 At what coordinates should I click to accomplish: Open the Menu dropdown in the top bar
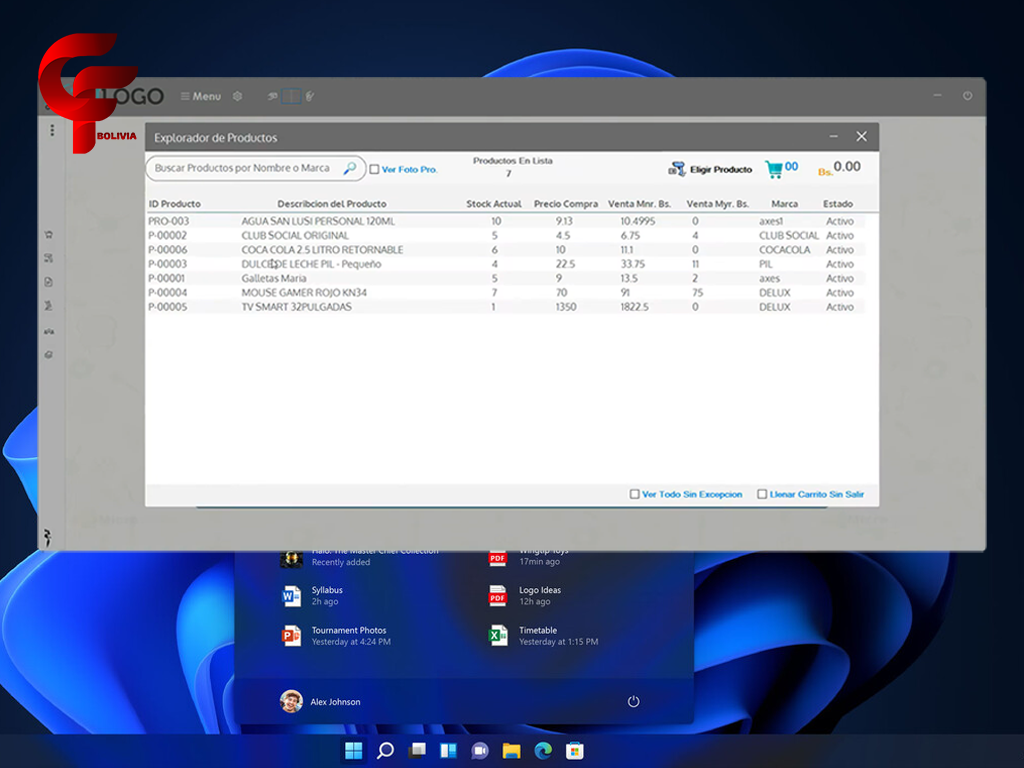pyautogui.click(x=201, y=96)
